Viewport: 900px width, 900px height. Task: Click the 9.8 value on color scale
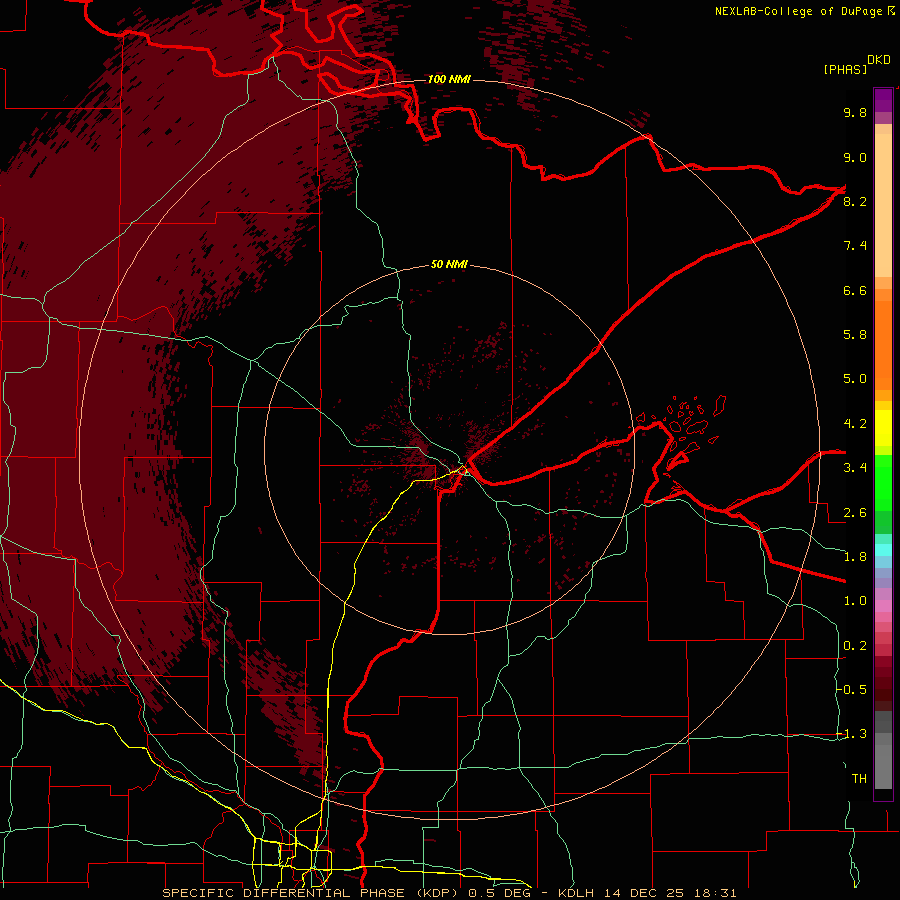tap(855, 112)
